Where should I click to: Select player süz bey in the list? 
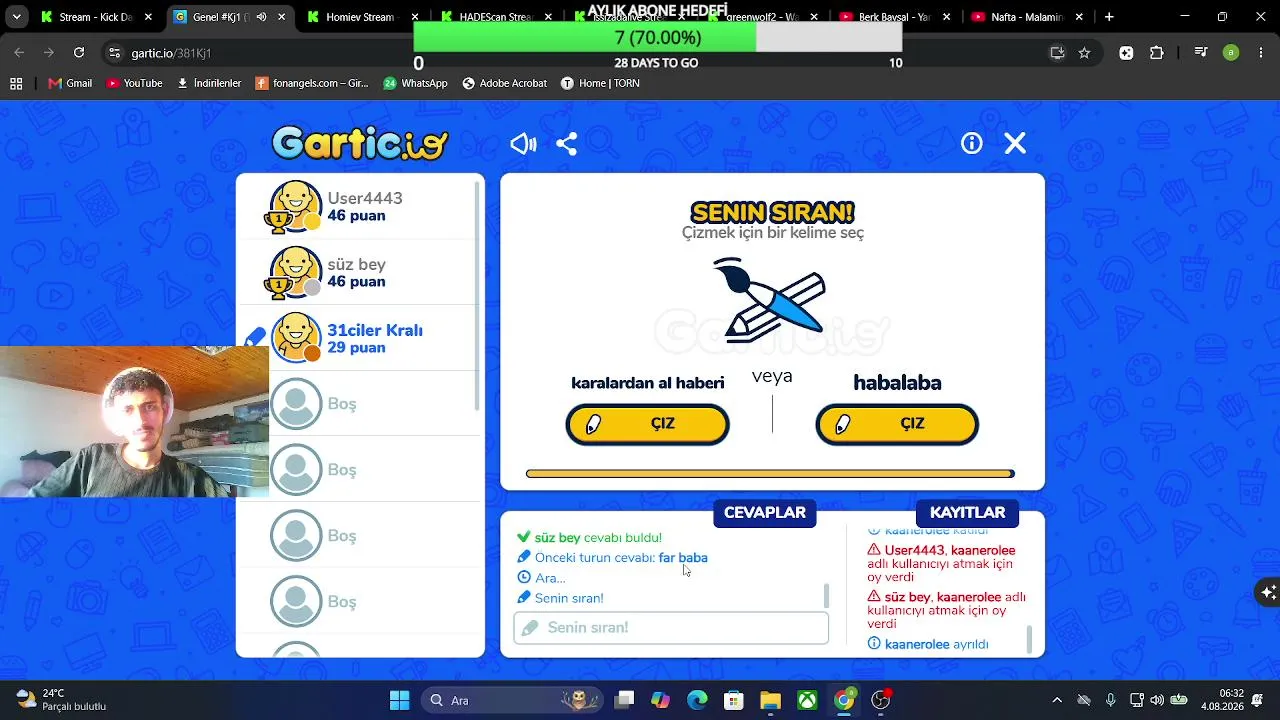point(360,272)
